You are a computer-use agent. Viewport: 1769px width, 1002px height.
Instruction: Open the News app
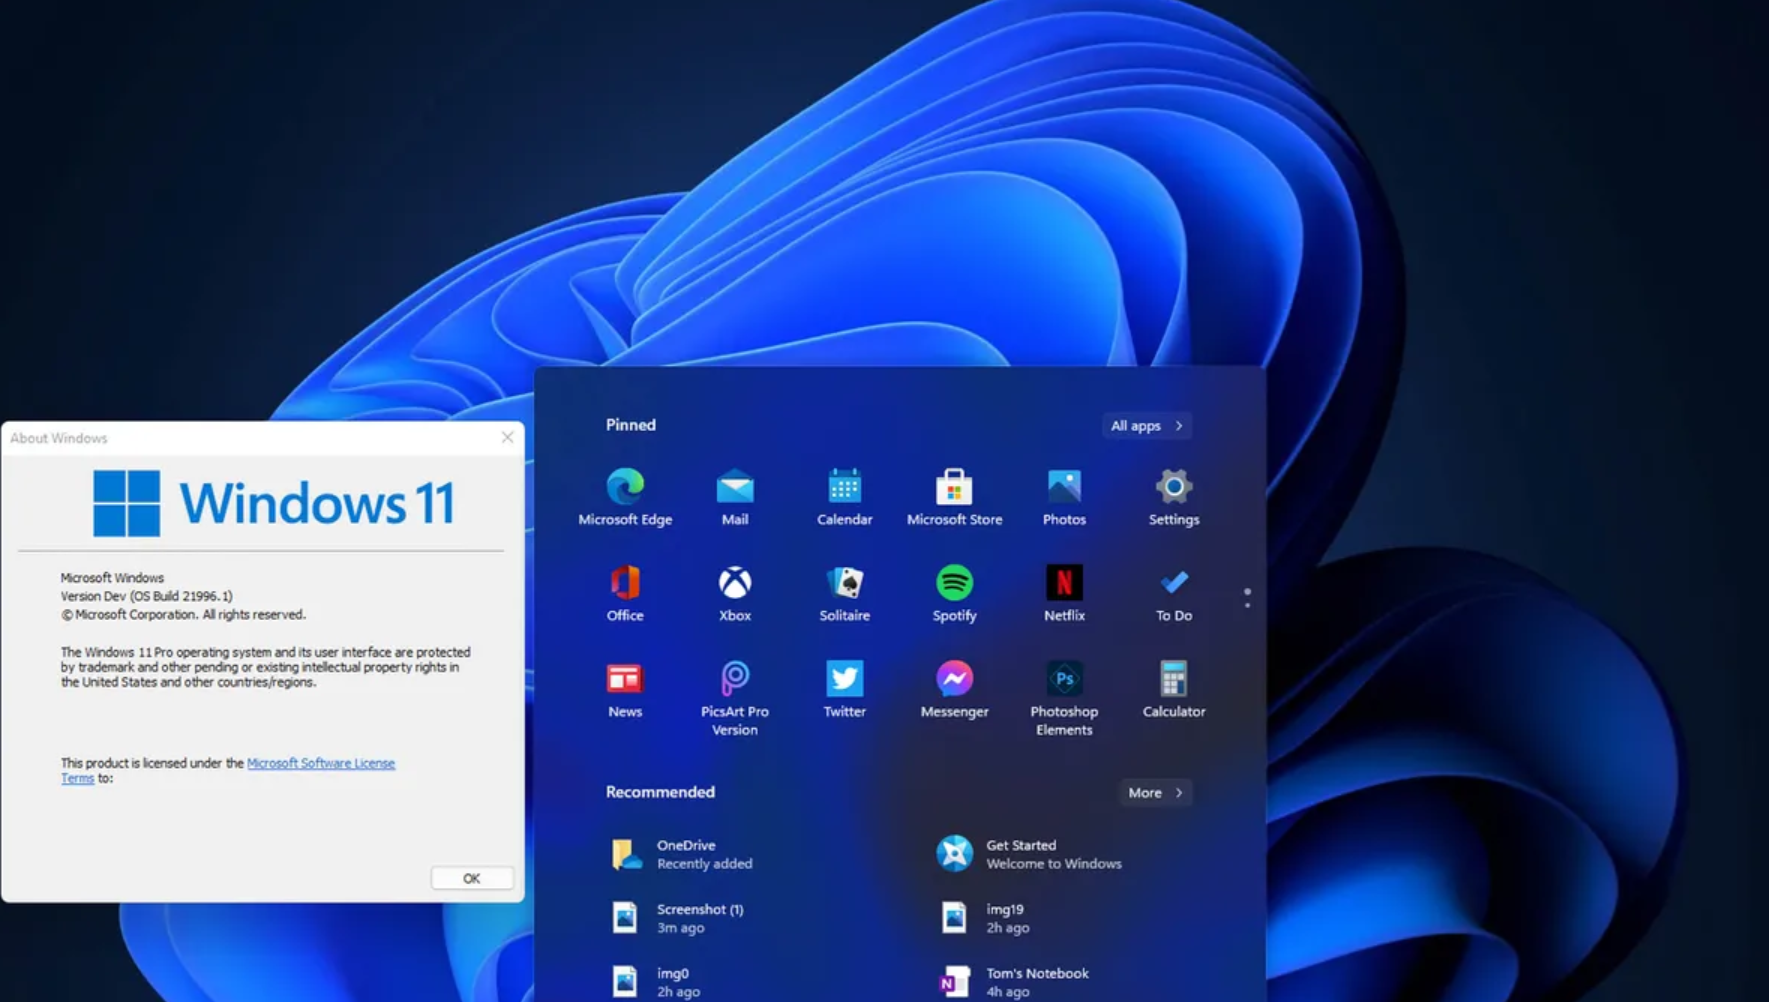coord(625,689)
